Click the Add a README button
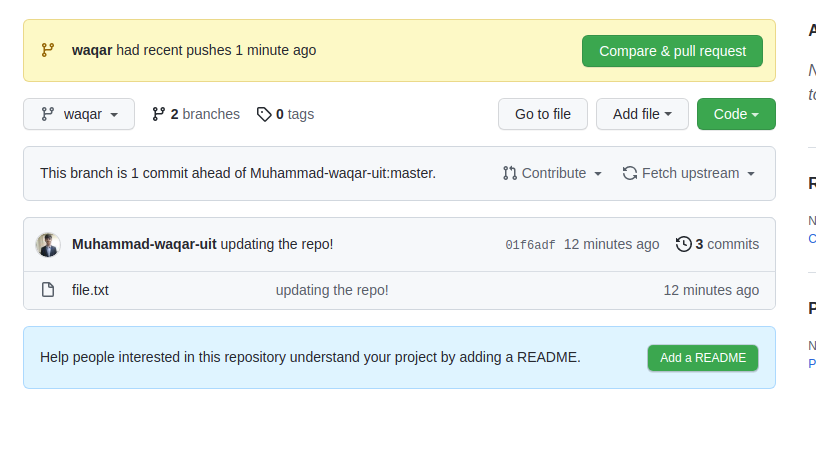Image resolution: width=816 pixels, height=451 pixels. pyautogui.click(x=703, y=358)
